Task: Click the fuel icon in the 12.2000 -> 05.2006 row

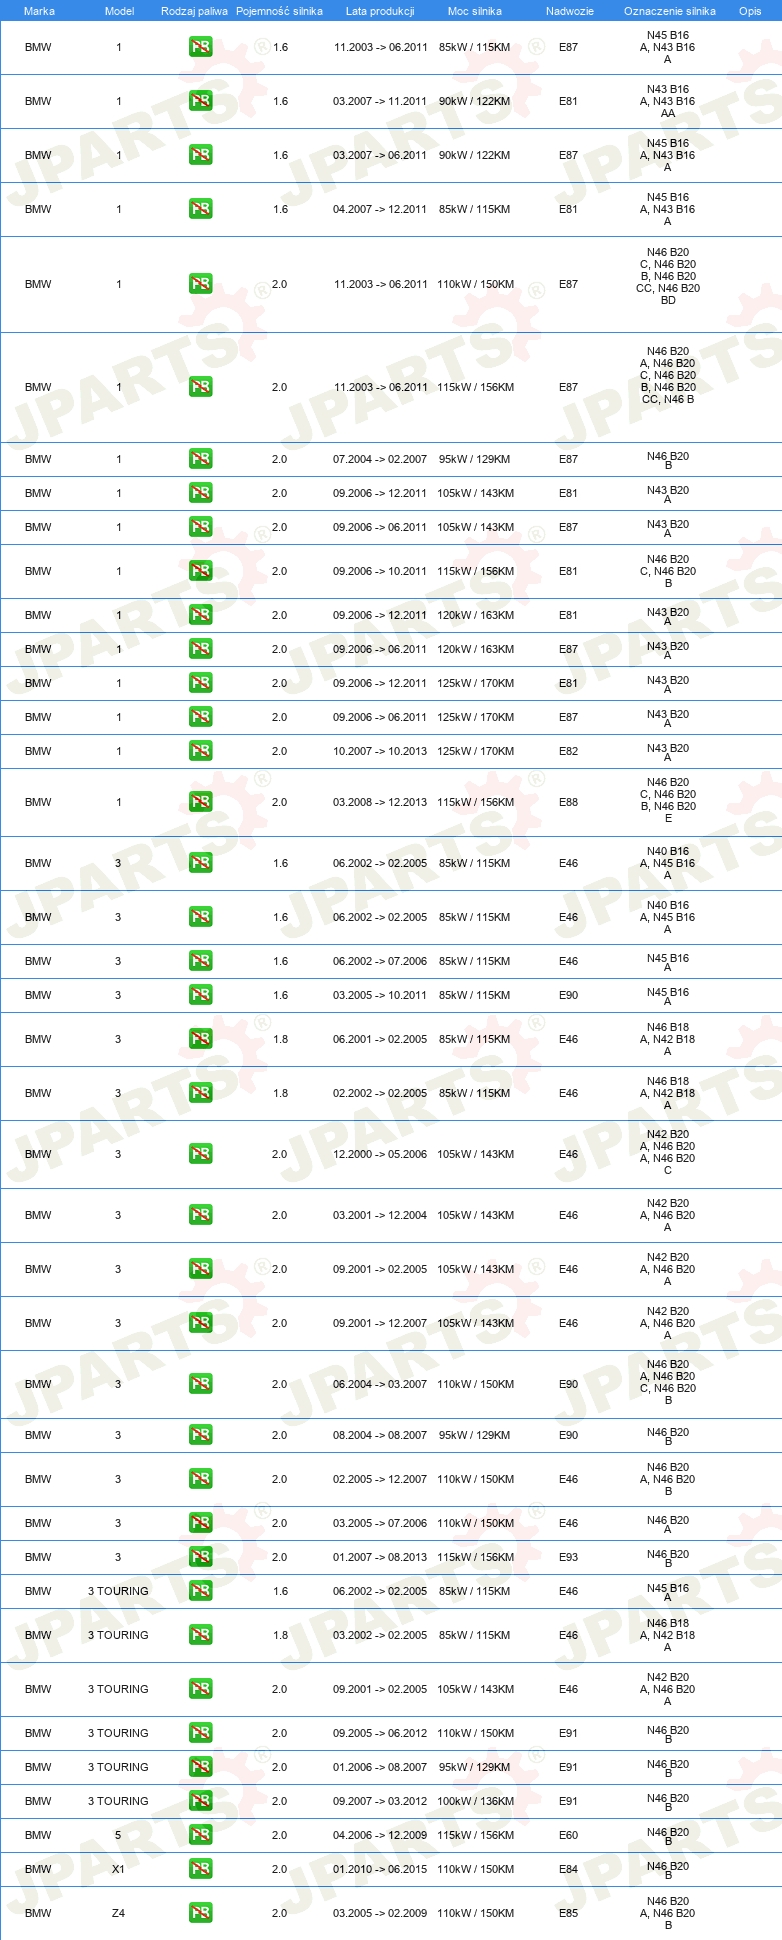Action: coord(201,1154)
